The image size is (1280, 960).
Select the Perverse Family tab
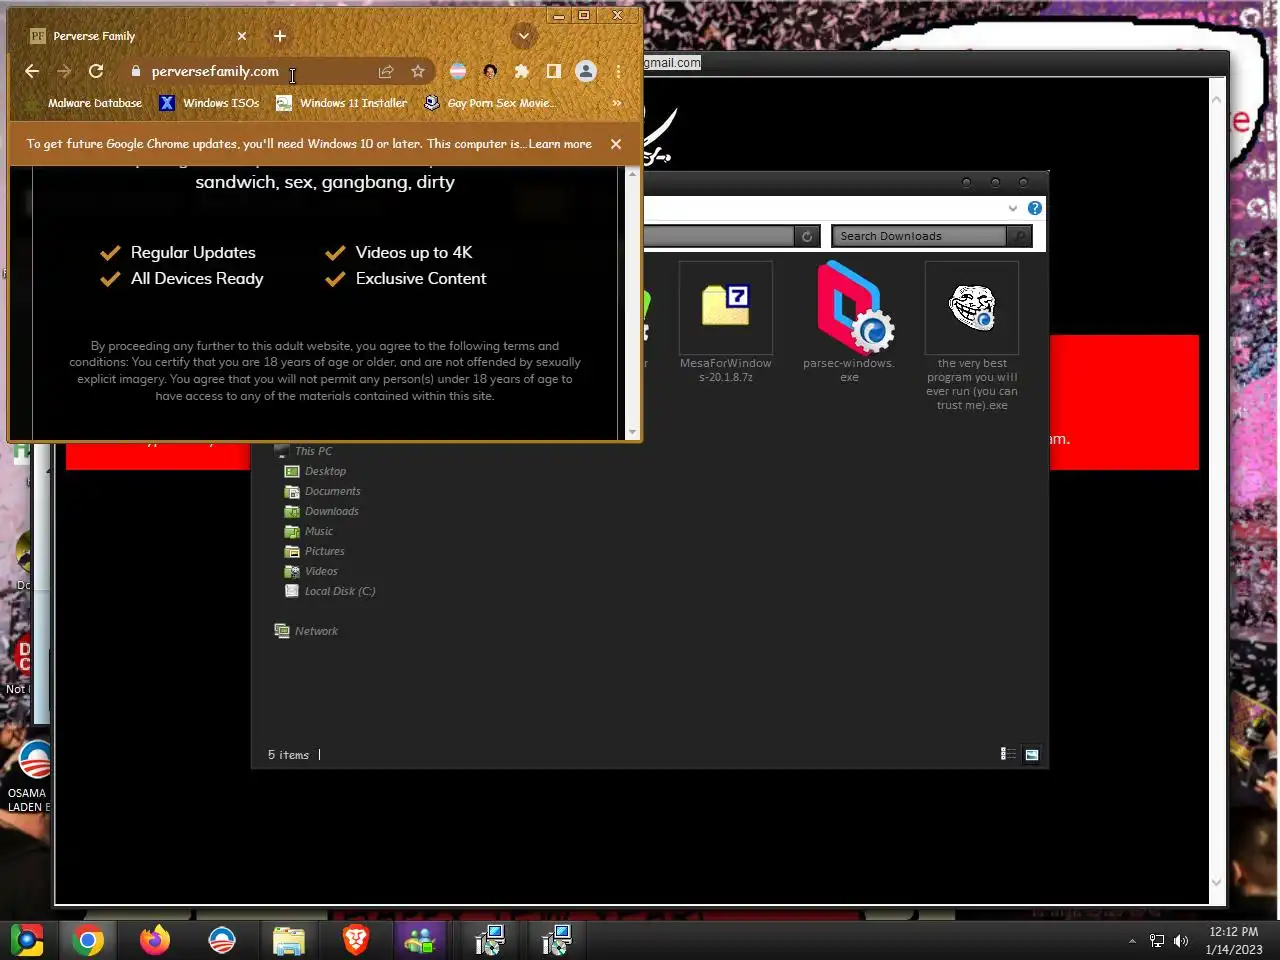point(138,36)
